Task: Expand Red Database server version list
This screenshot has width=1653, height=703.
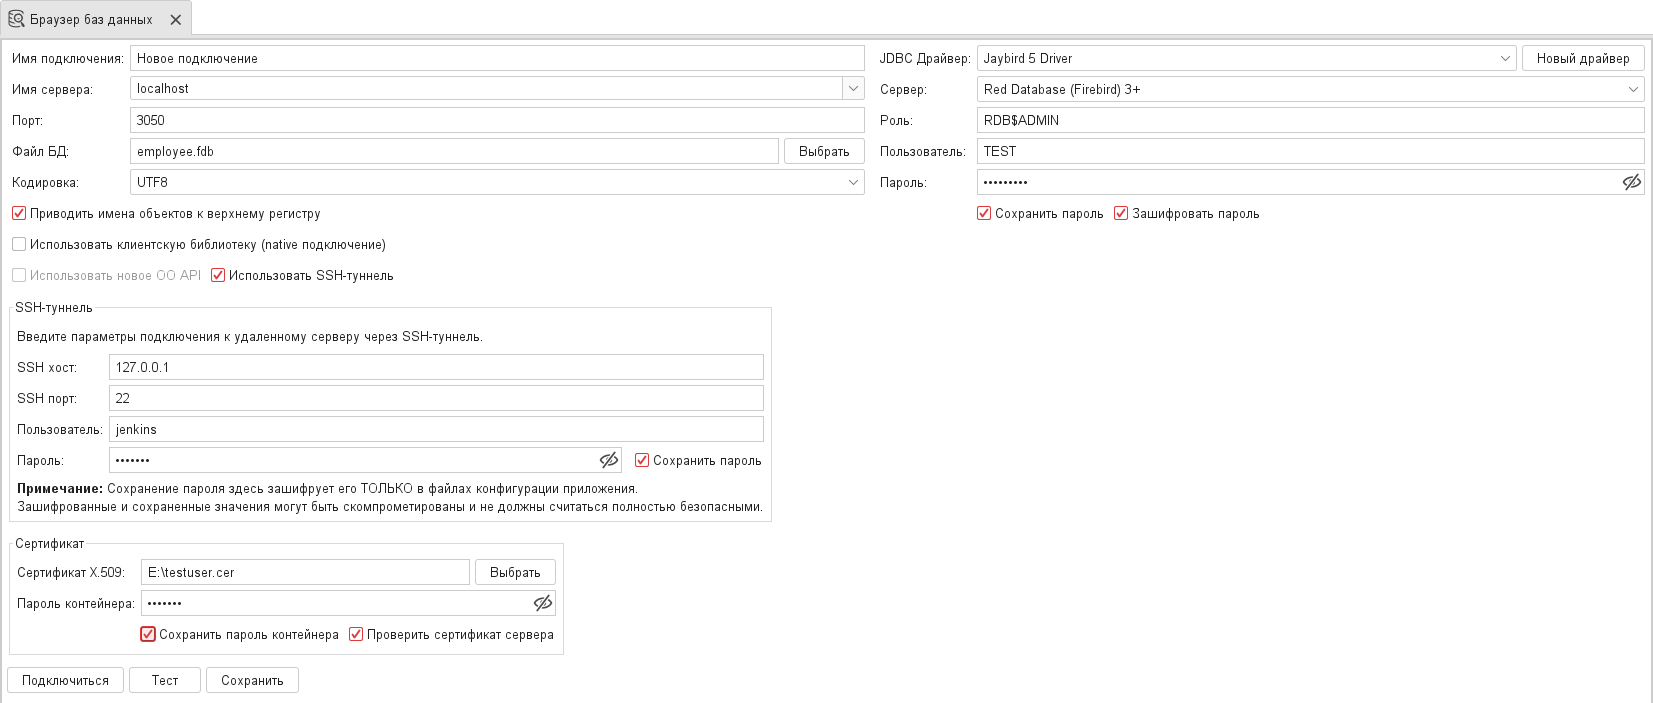Action: (x=1633, y=89)
